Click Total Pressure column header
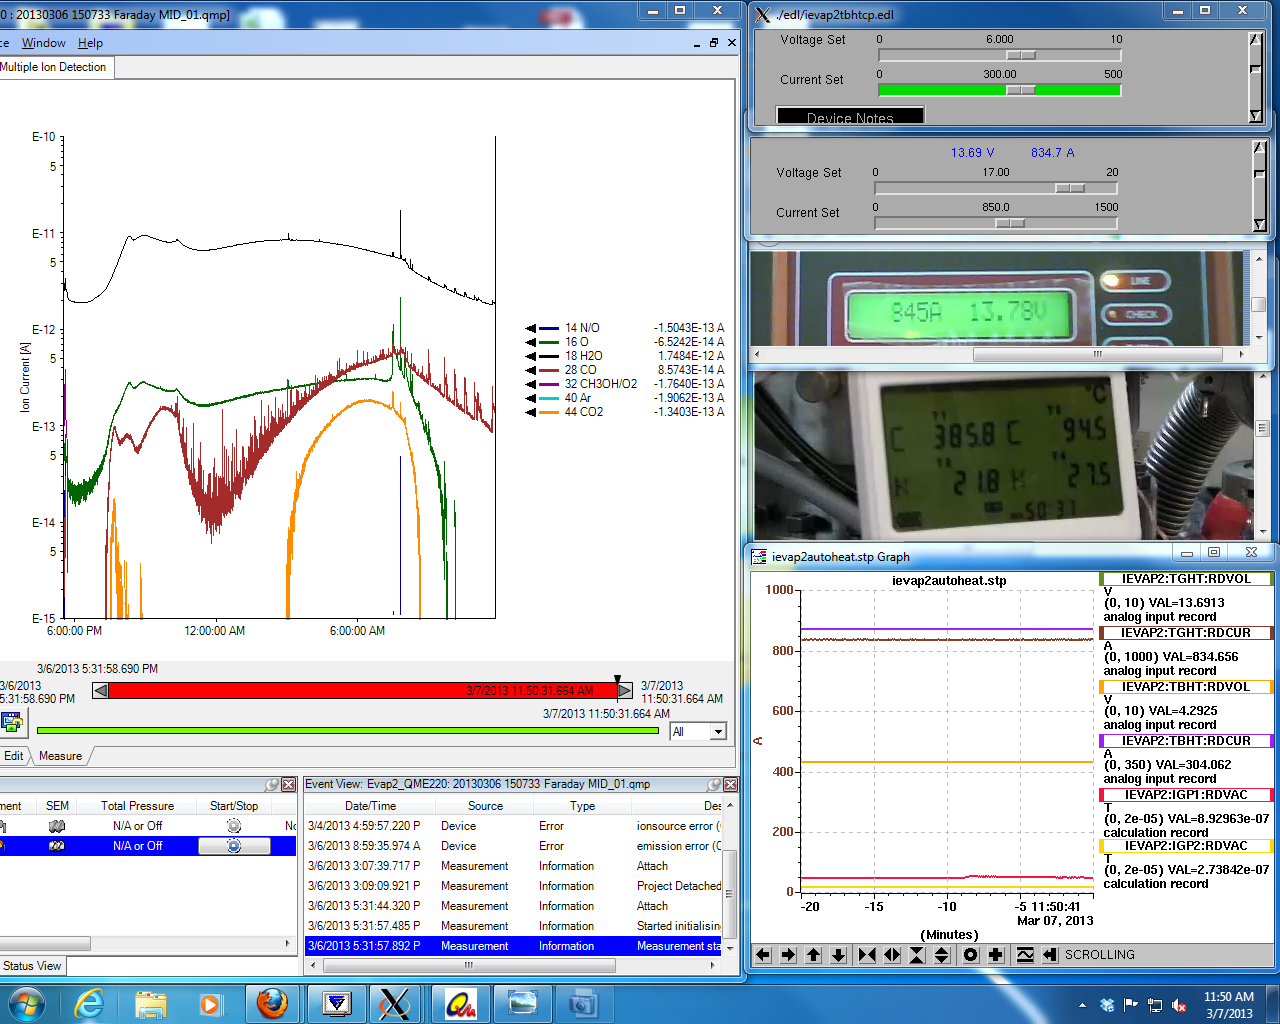1280x1024 pixels. (137, 806)
